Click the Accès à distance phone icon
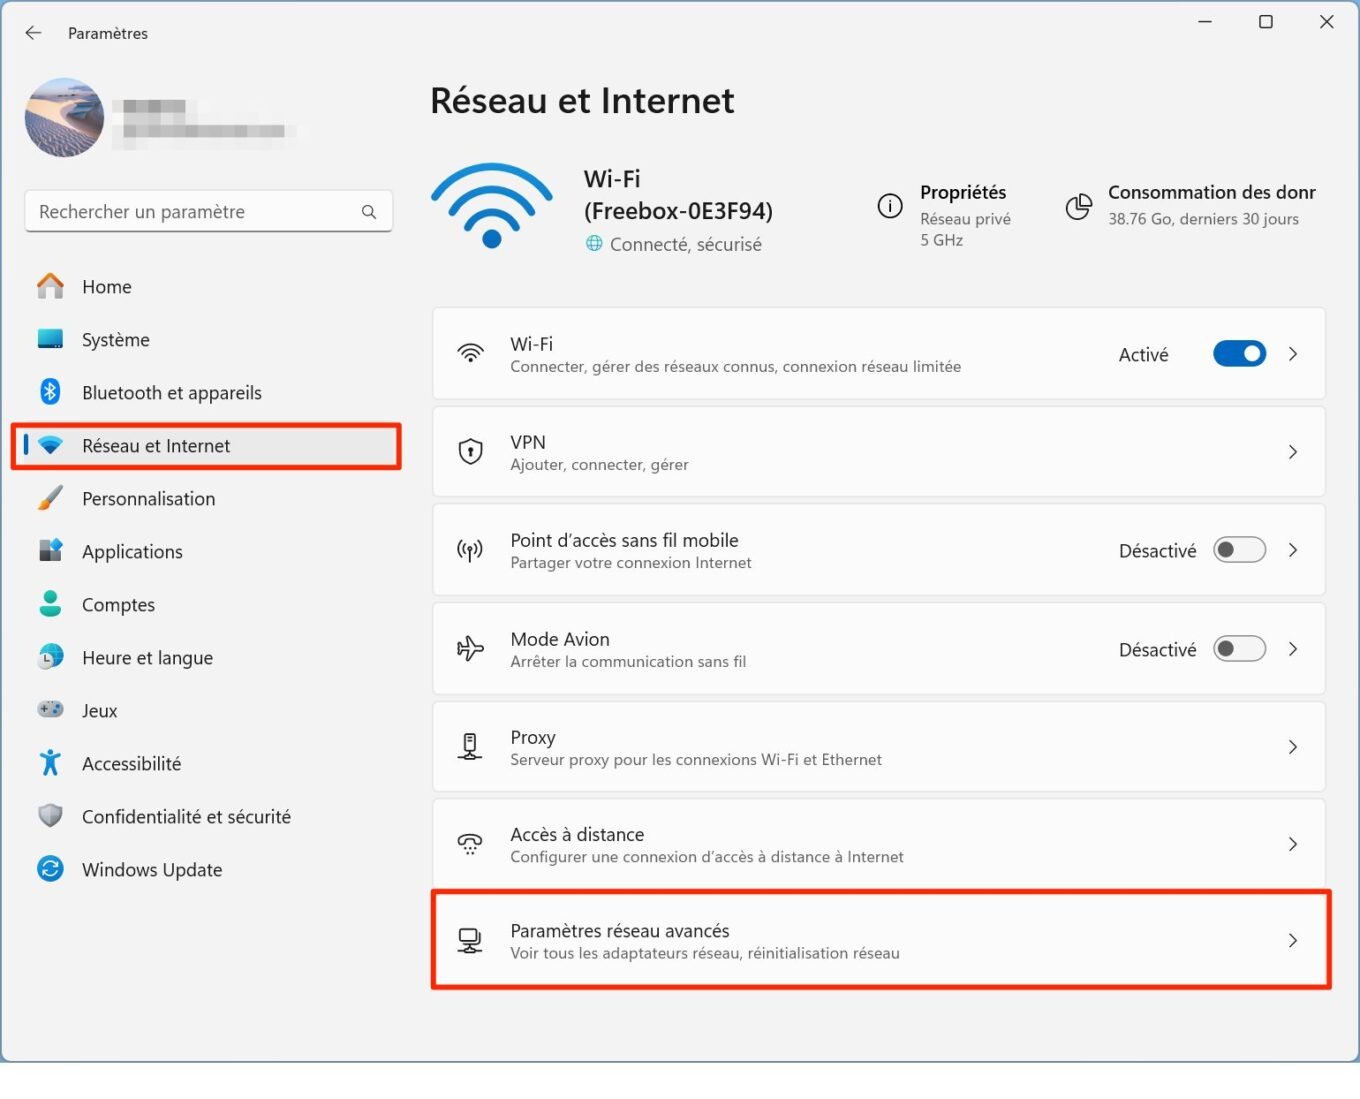The height and width of the screenshot is (1099, 1360). [470, 844]
